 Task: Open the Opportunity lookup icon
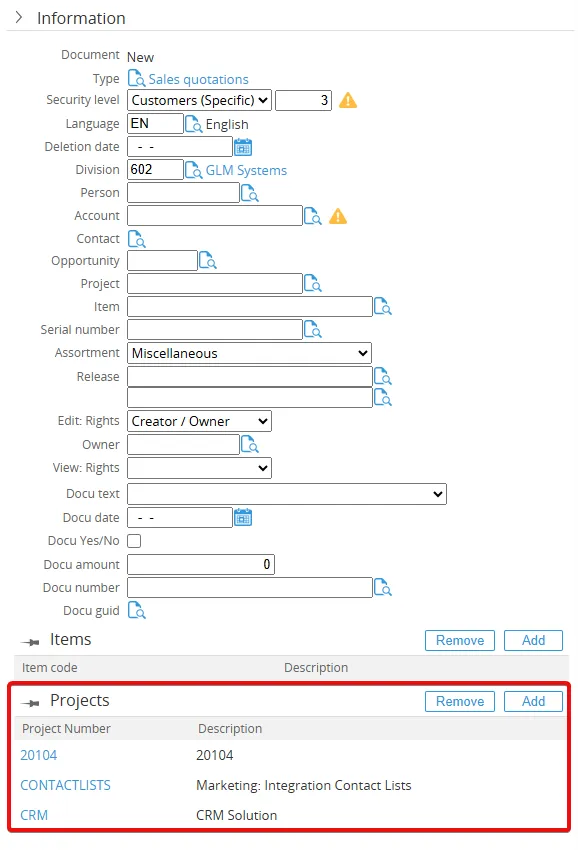pyautogui.click(x=208, y=261)
